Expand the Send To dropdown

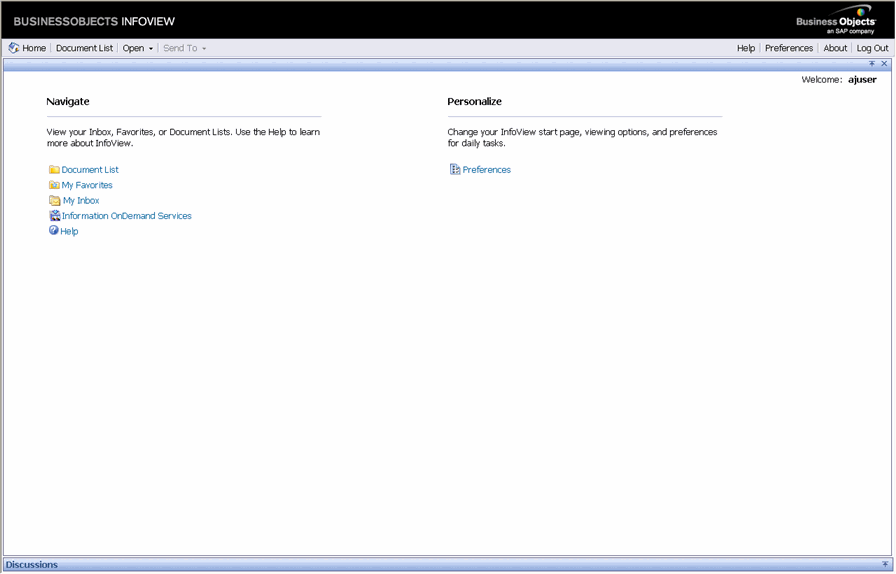tap(185, 48)
